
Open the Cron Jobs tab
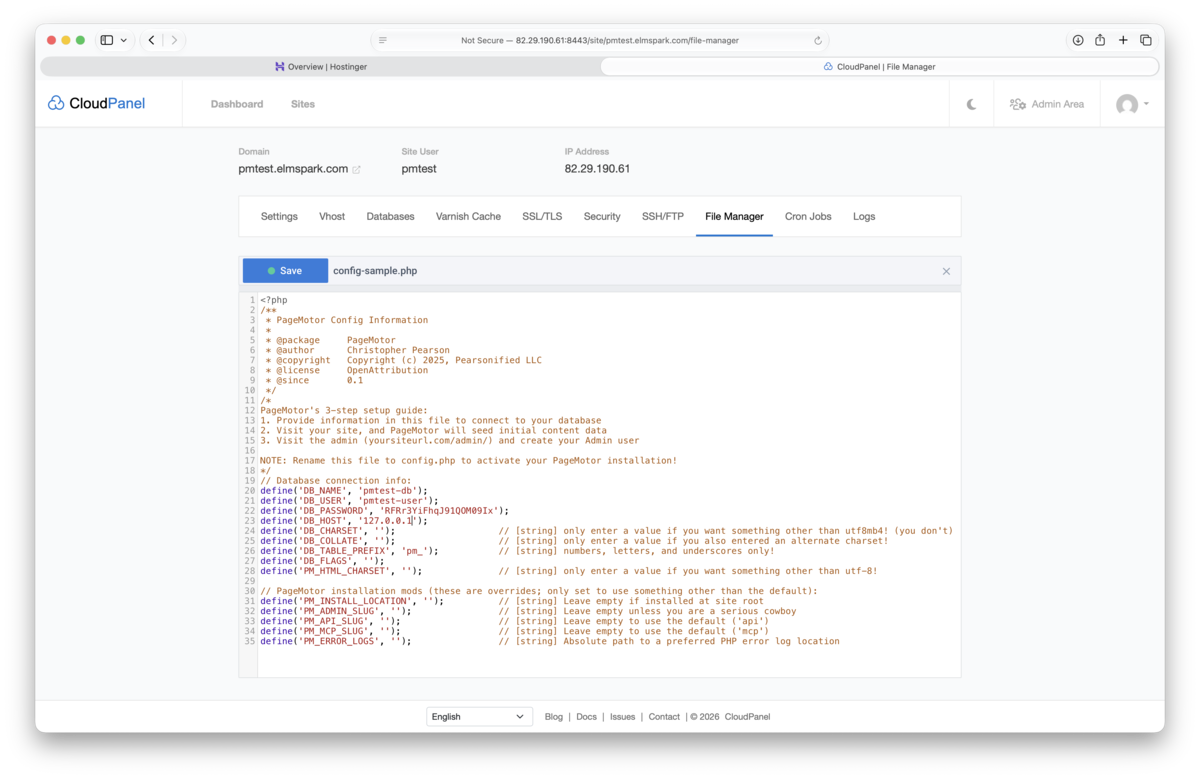pyautogui.click(x=808, y=216)
